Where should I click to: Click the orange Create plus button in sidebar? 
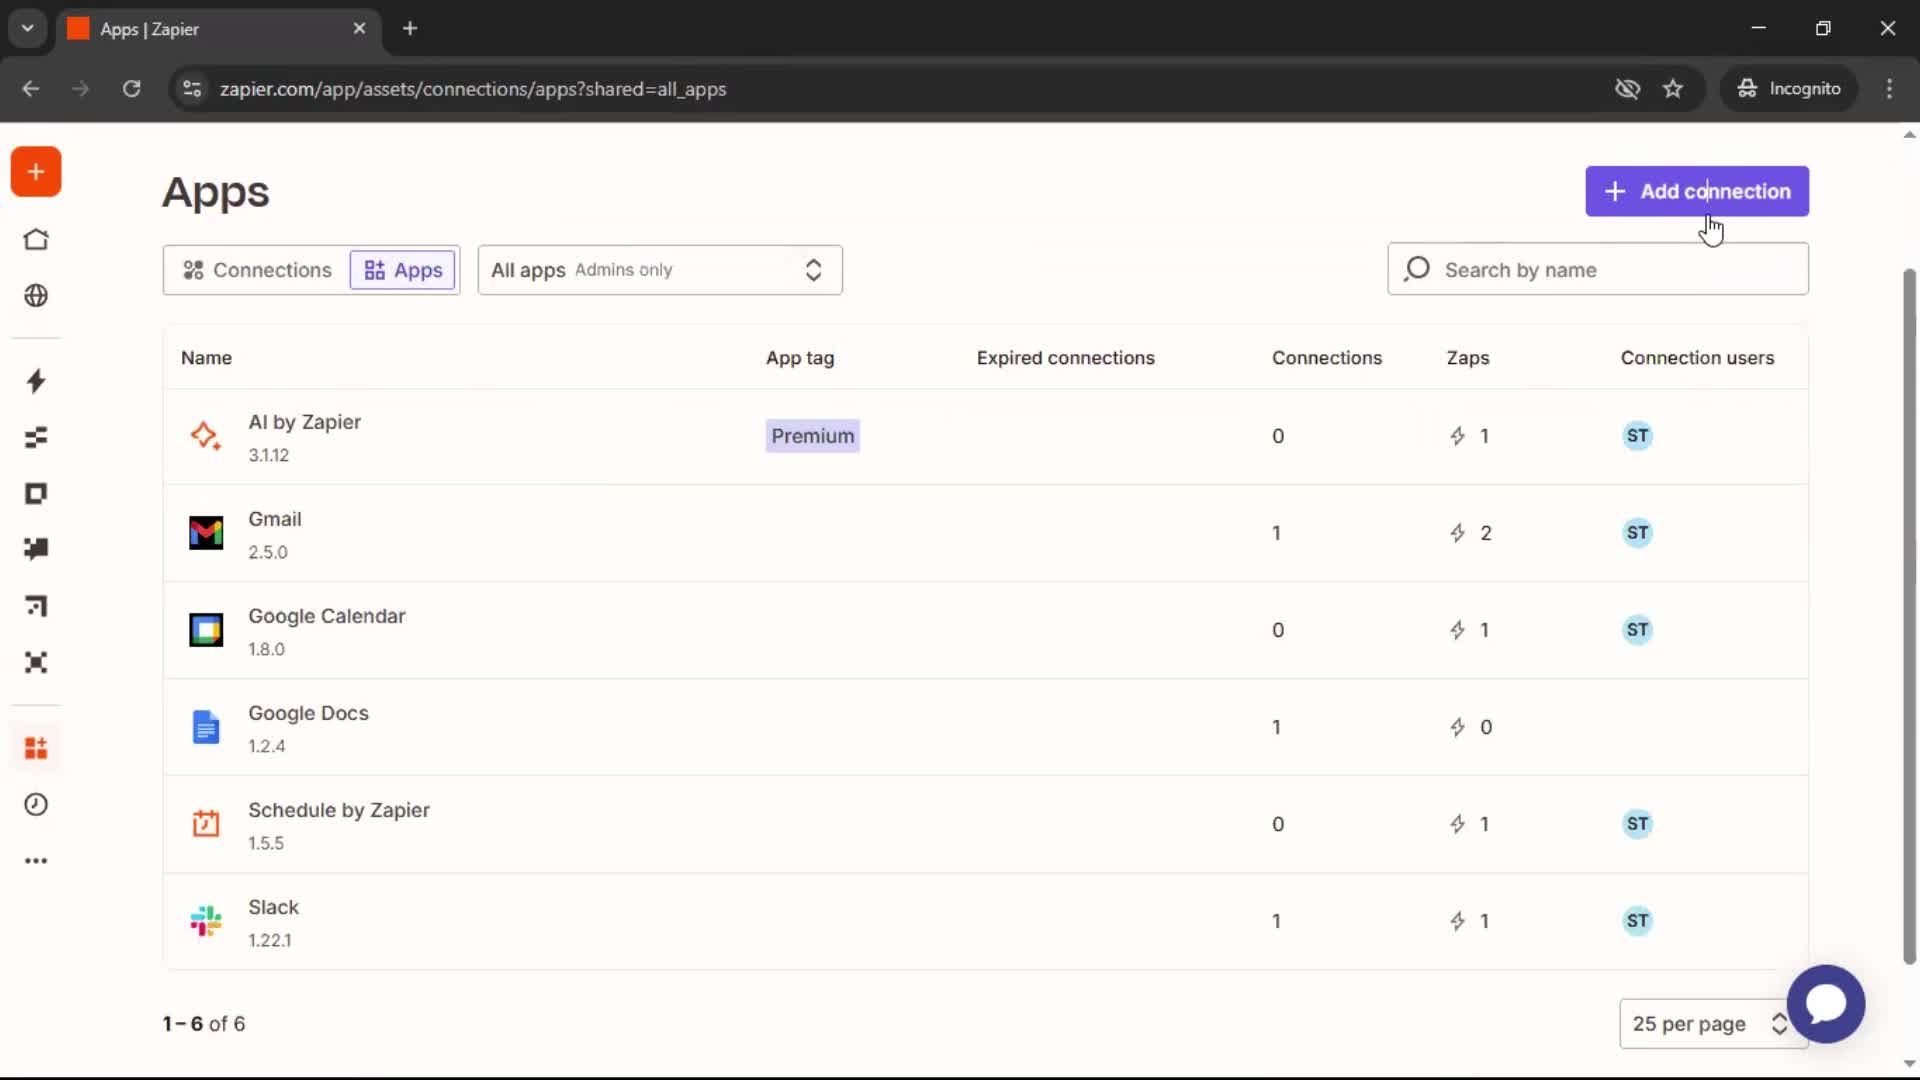[x=36, y=172]
